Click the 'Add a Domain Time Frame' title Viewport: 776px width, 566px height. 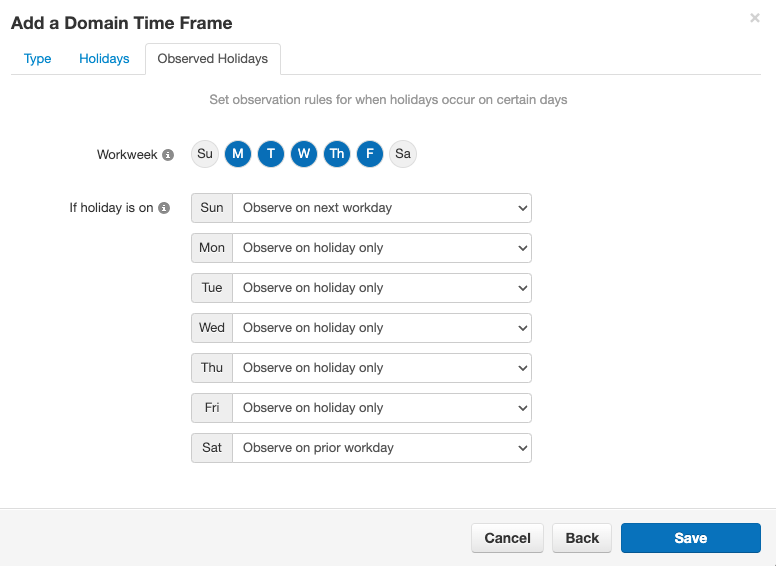[x=122, y=23]
